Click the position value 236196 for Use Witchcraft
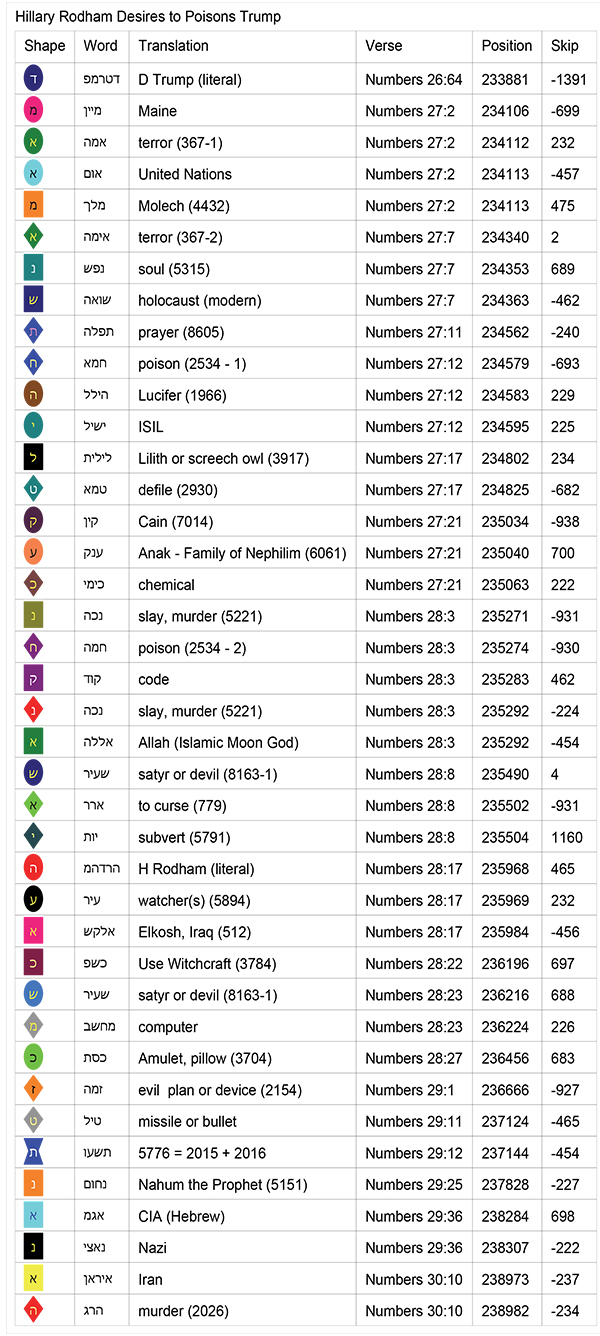The height and width of the screenshot is (1336, 600). [507, 964]
